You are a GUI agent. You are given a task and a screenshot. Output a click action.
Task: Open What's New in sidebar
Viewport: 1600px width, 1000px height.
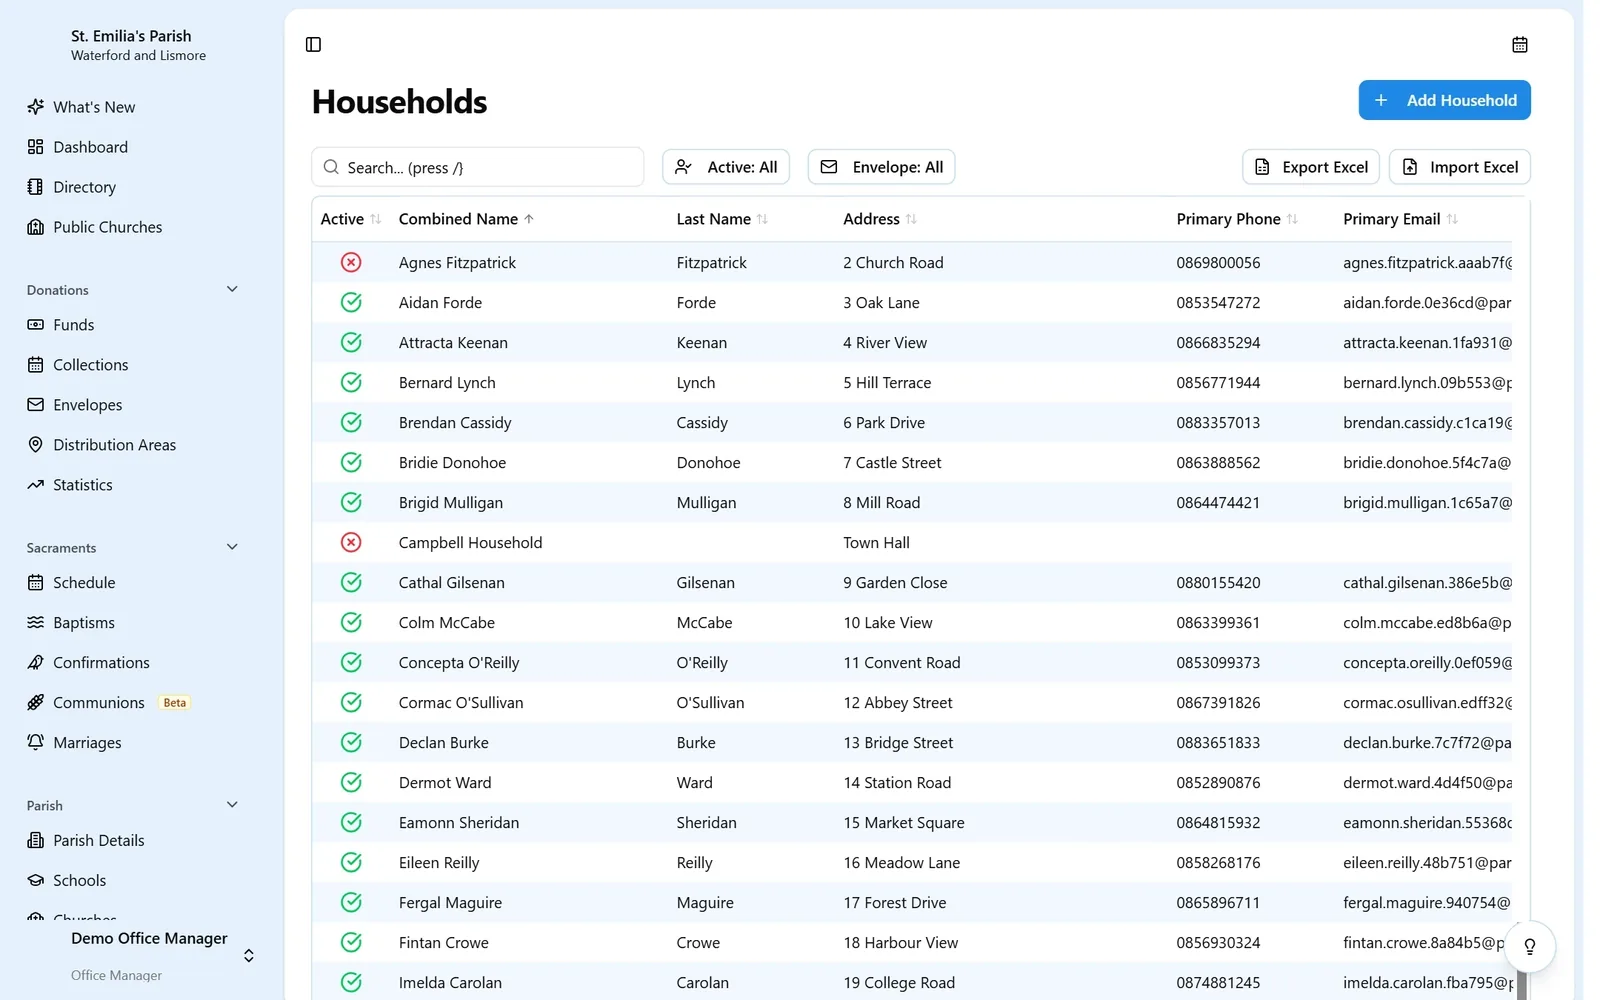pos(94,107)
